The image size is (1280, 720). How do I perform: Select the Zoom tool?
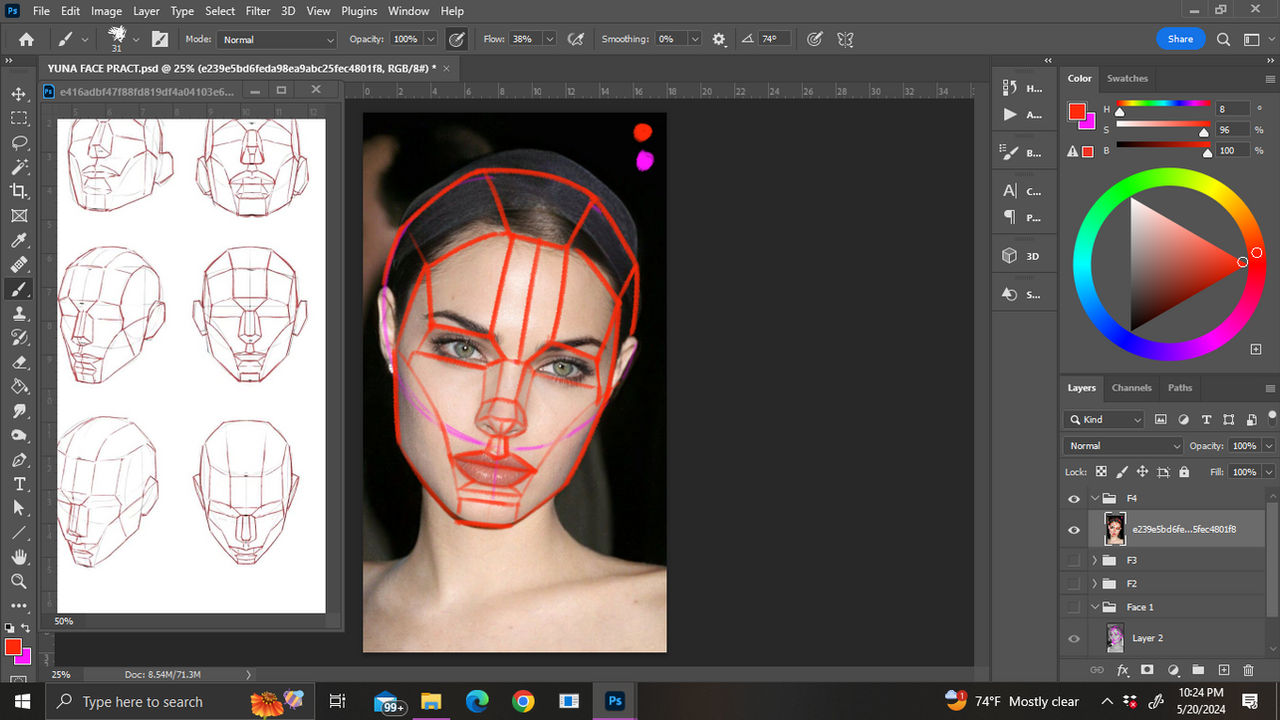[20, 581]
